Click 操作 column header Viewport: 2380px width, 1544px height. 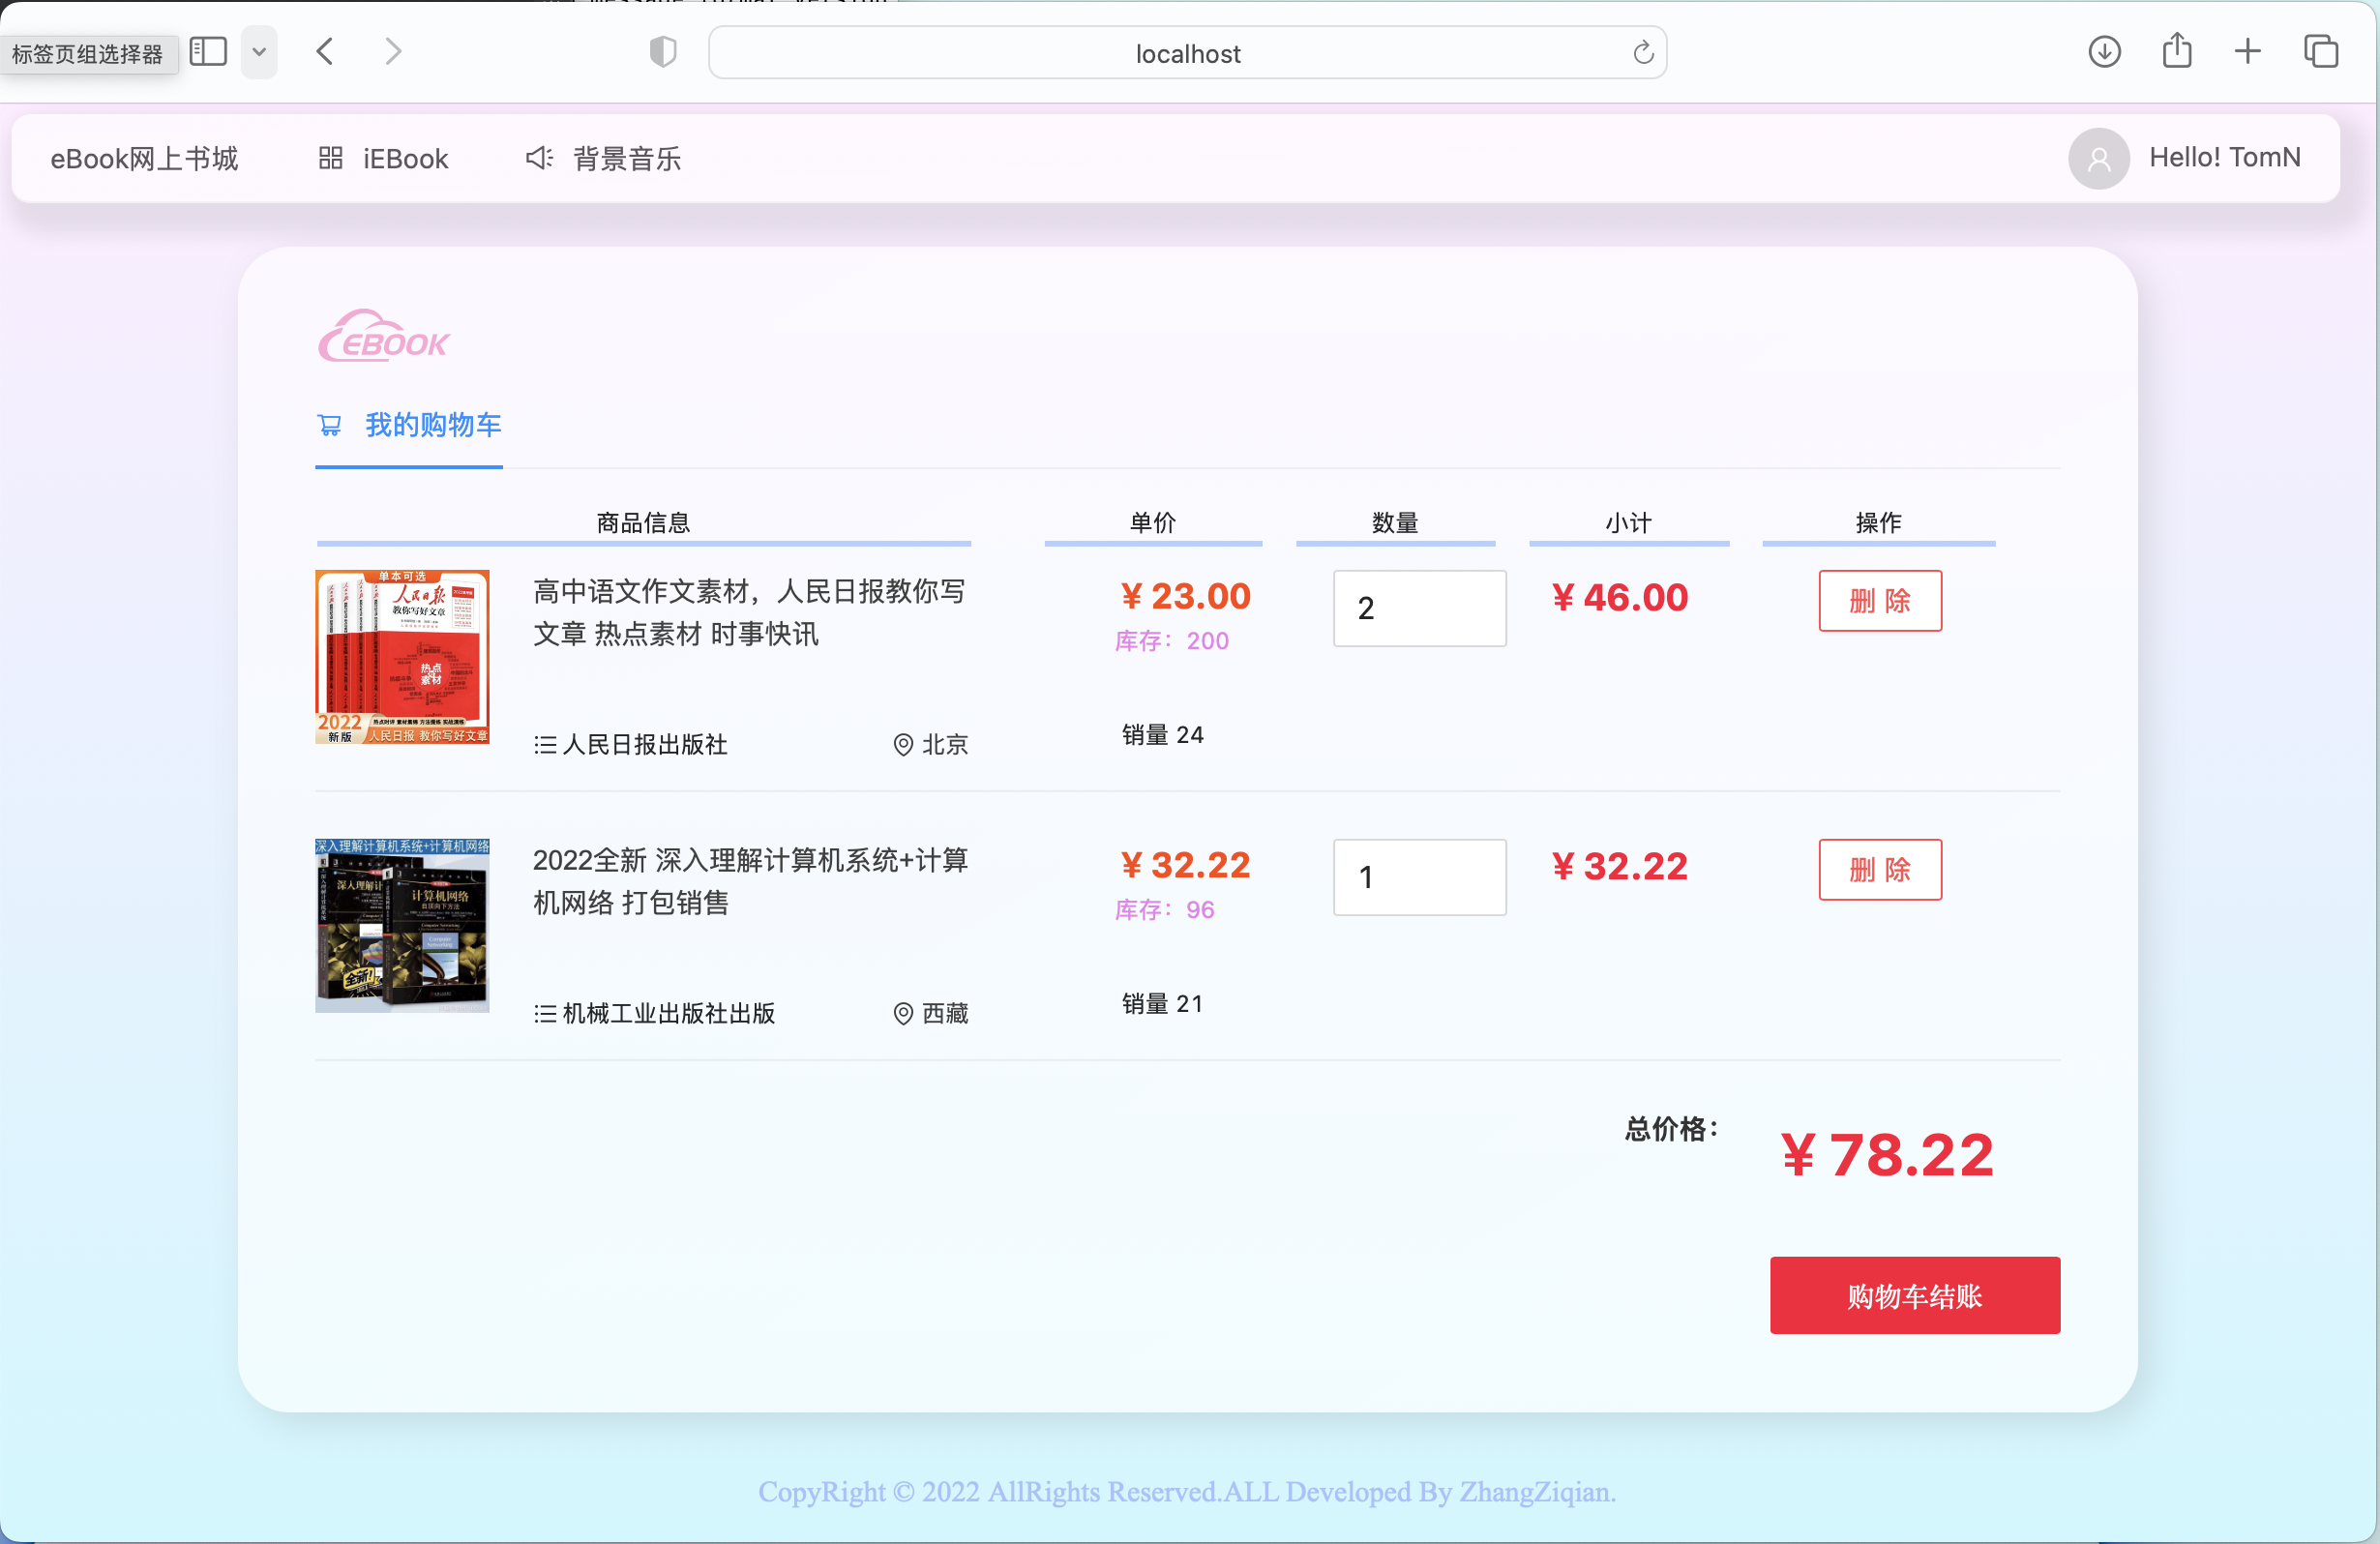(1878, 522)
